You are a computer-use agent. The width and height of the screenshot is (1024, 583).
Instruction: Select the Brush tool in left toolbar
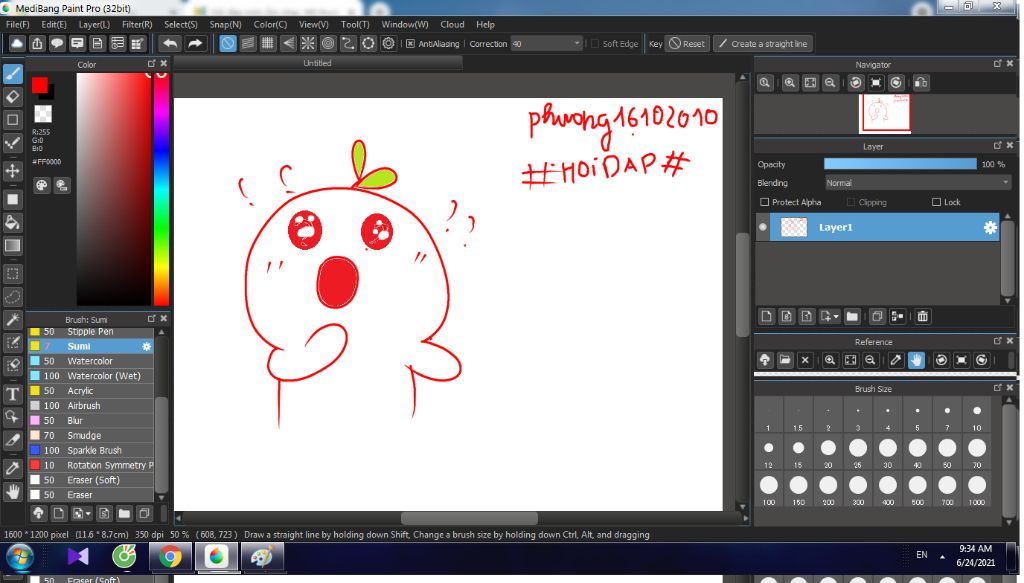tap(12, 74)
